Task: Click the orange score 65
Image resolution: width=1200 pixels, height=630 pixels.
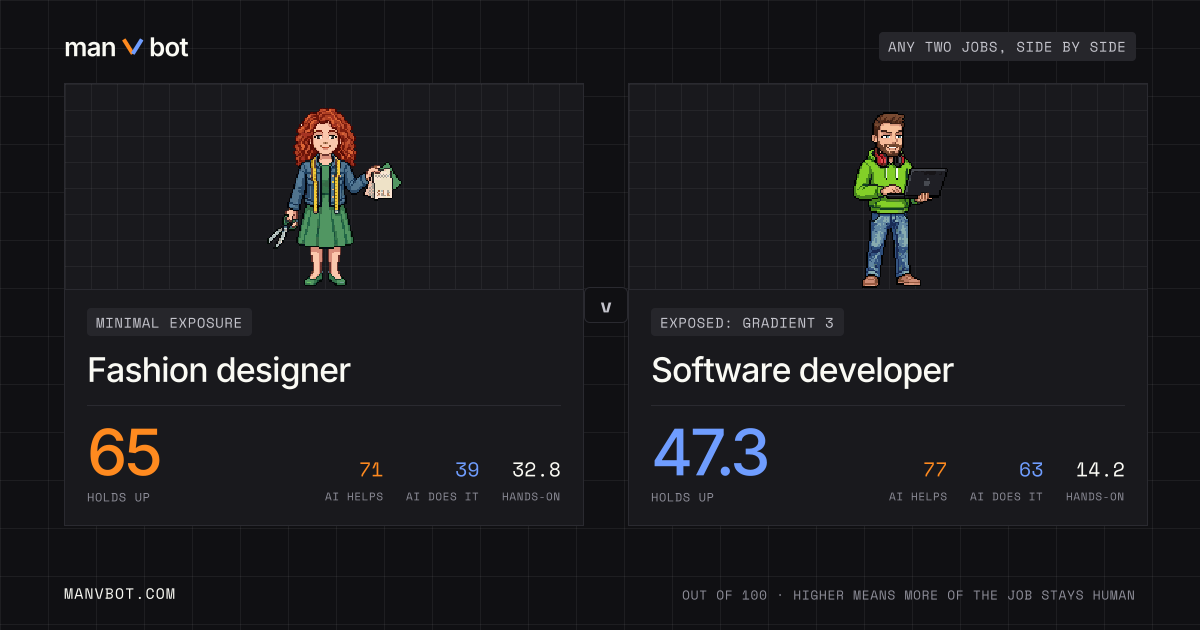Action: [x=124, y=453]
